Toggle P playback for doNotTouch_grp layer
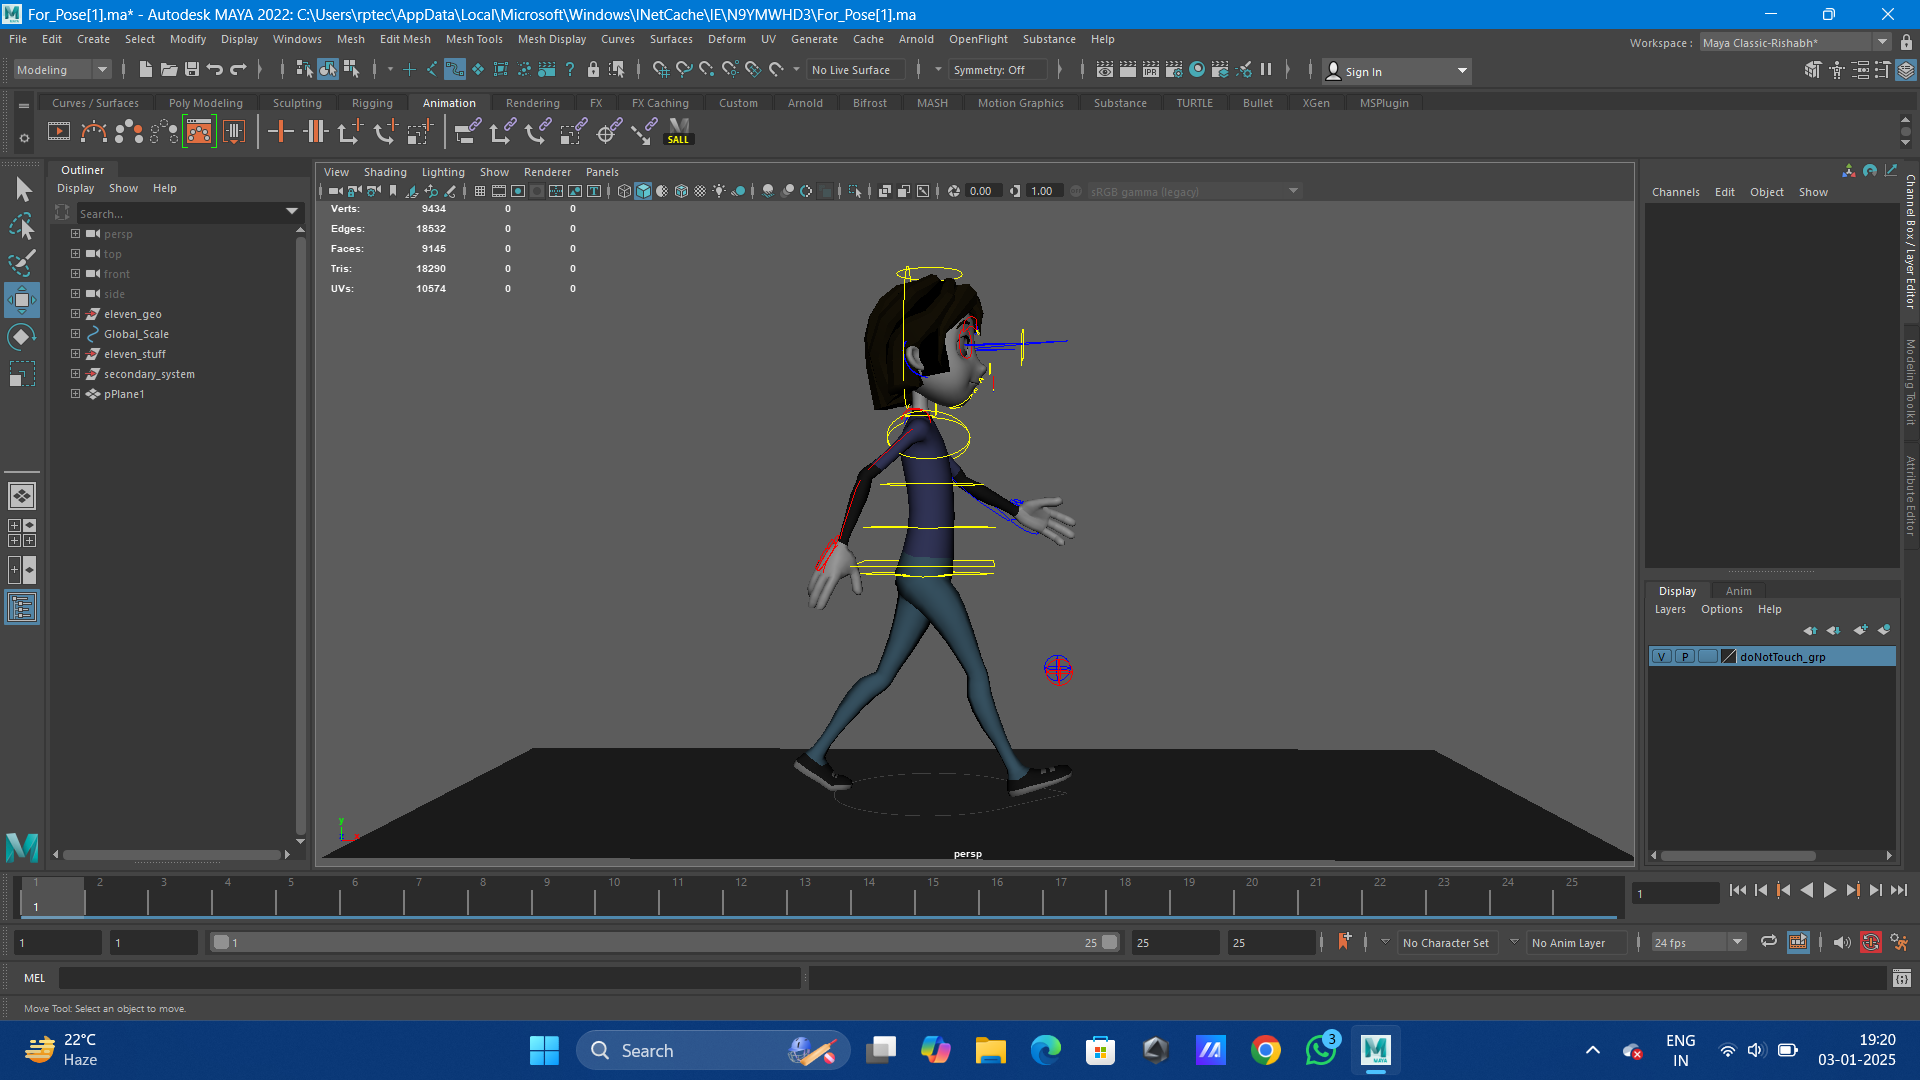Screen dimensions: 1920x1080 click(x=1685, y=657)
